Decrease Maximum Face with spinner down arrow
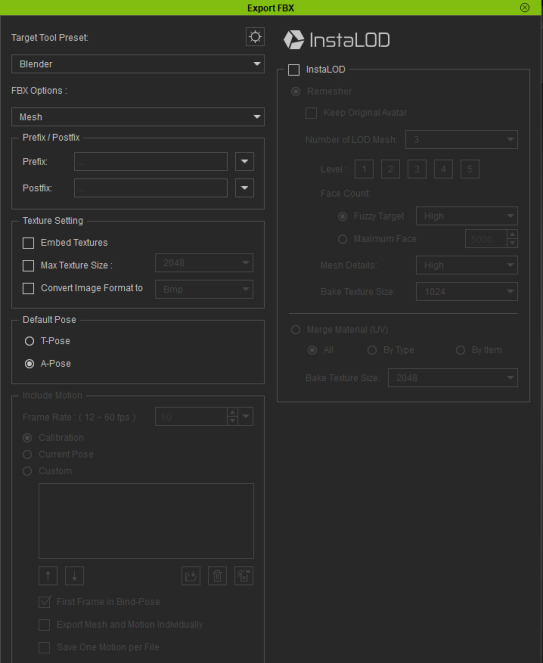This screenshot has height=663, width=543. point(513,244)
